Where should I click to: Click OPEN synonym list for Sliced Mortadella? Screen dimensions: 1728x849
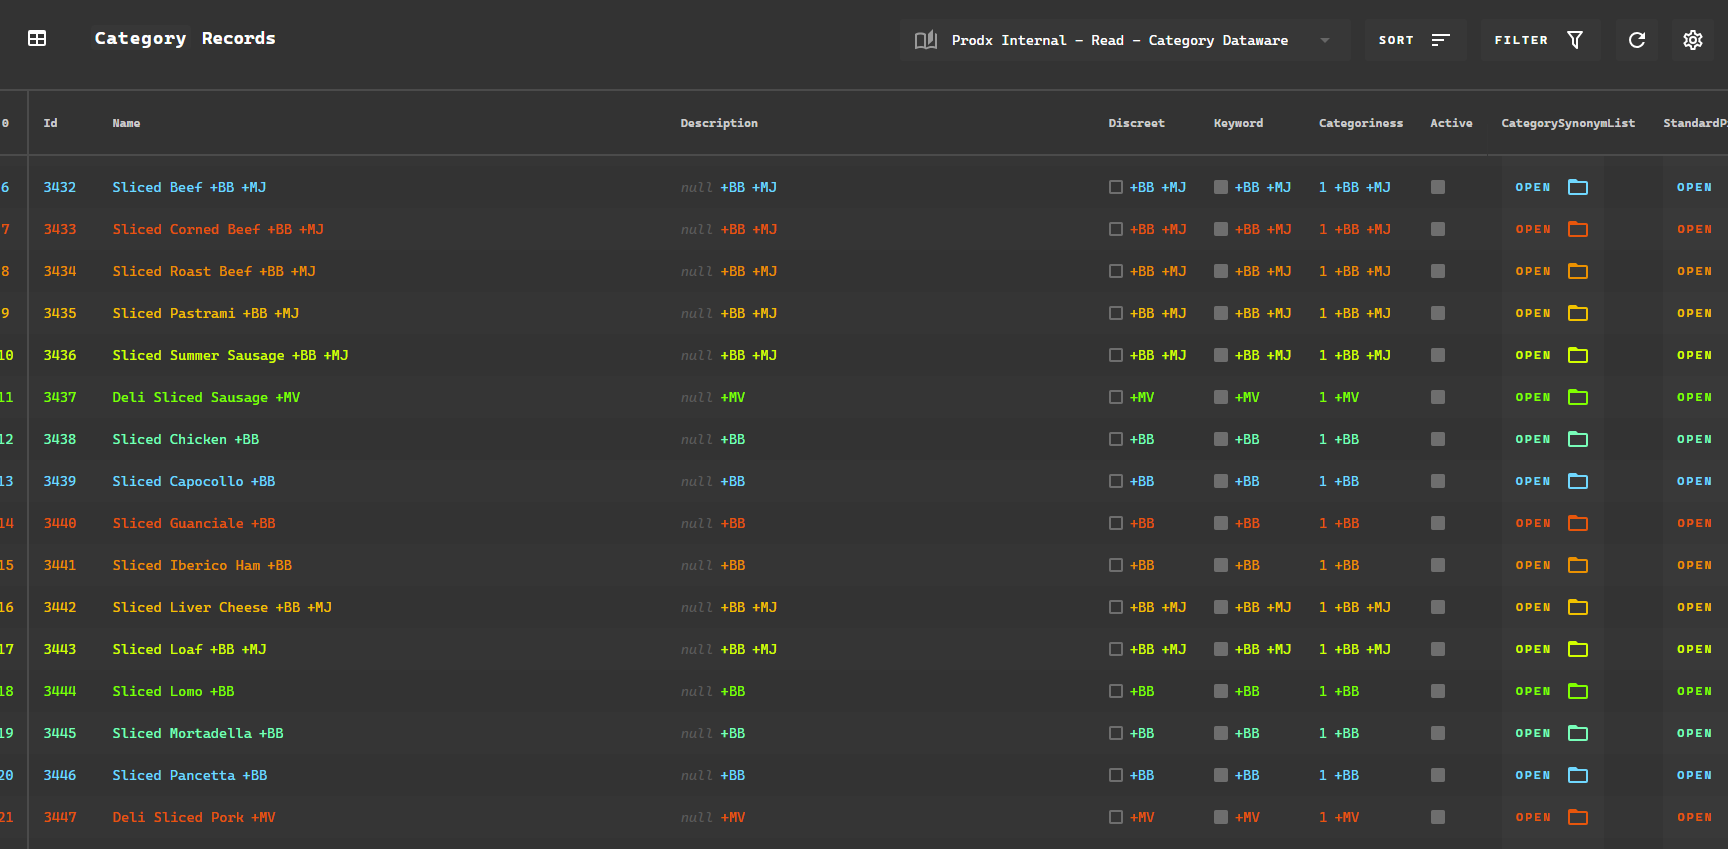coord(1532,733)
